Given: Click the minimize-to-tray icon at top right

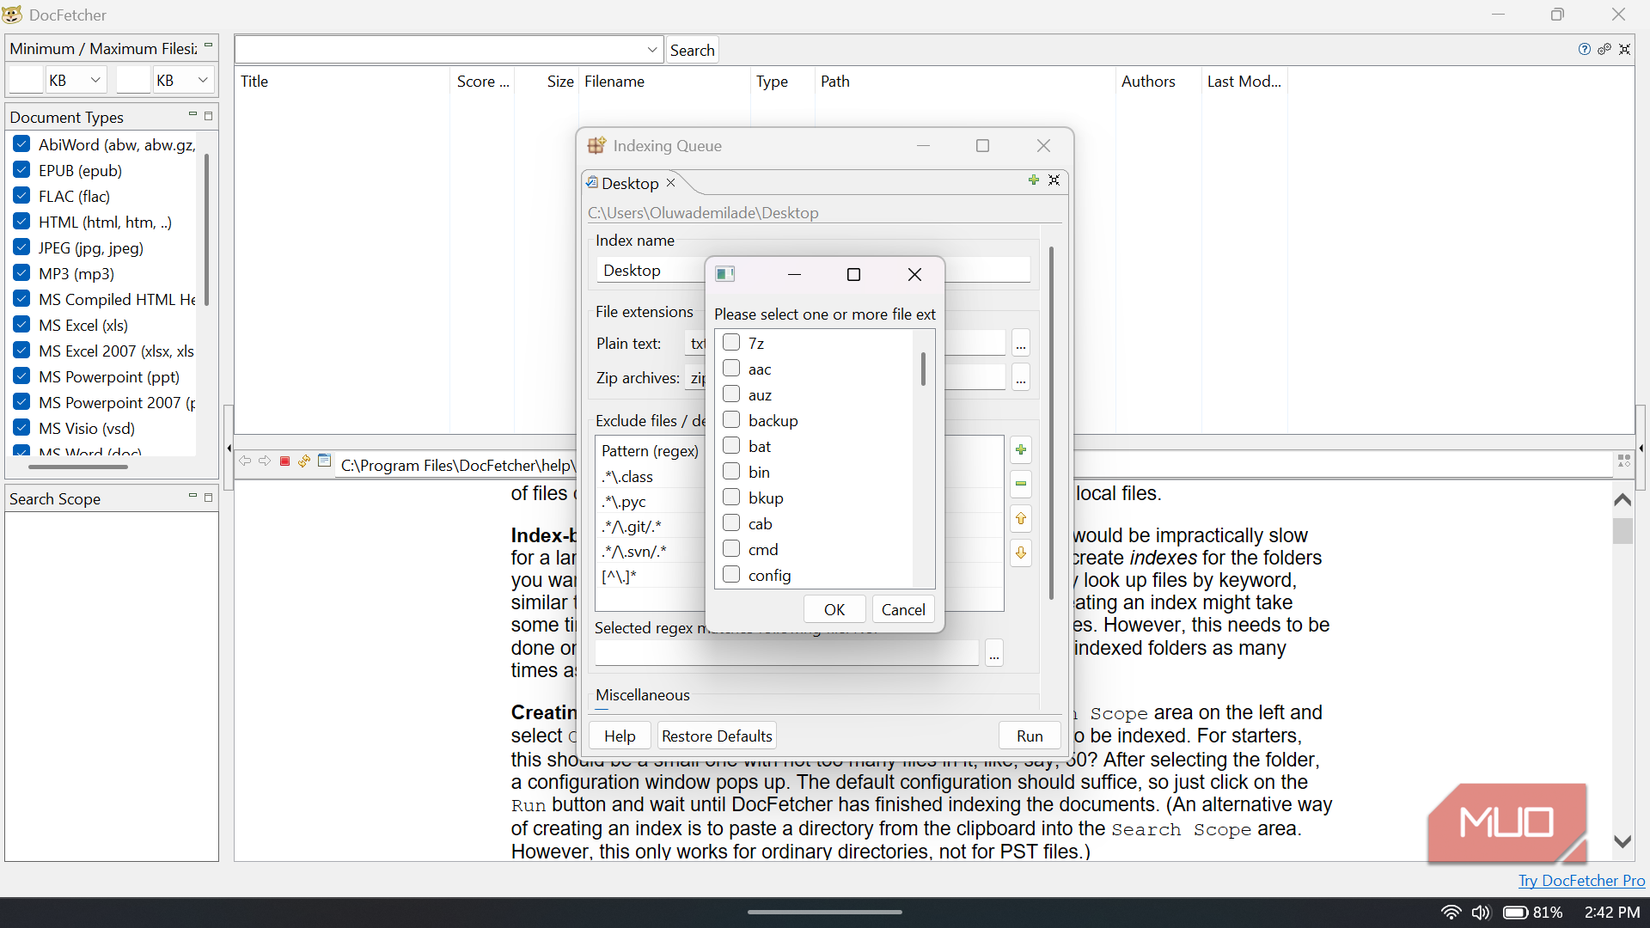Looking at the screenshot, I should click(x=1625, y=49).
